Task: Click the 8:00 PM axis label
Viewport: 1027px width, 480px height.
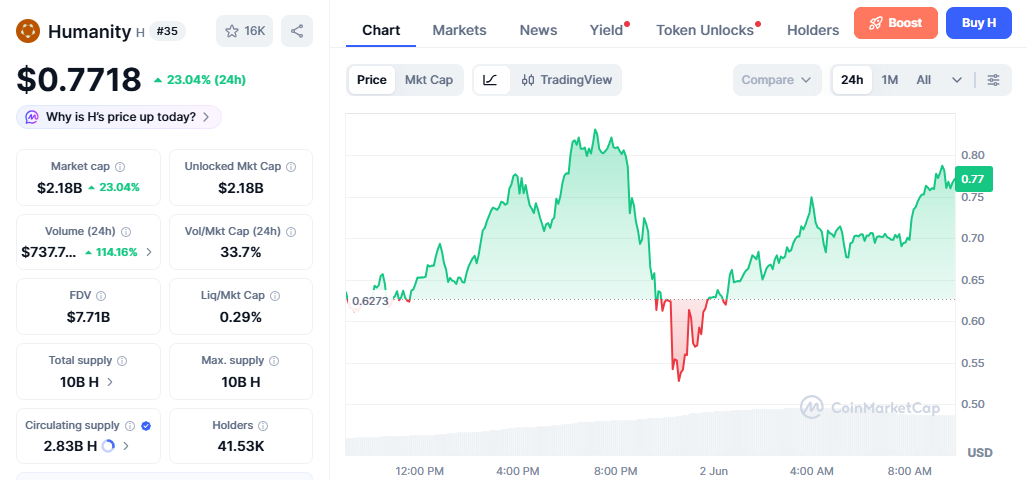Action: (x=615, y=471)
